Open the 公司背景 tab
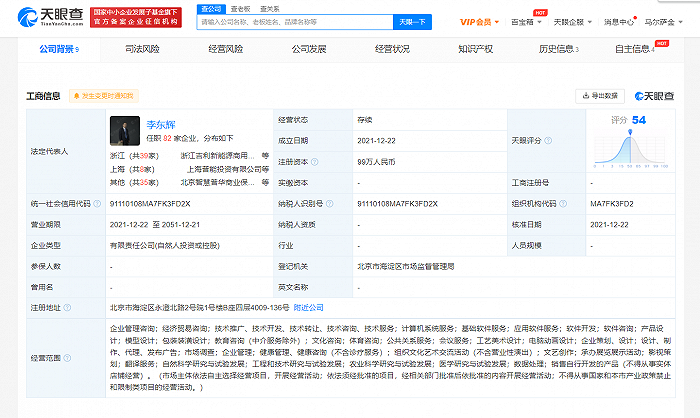The image size is (700, 418). click(x=59, y=49)
